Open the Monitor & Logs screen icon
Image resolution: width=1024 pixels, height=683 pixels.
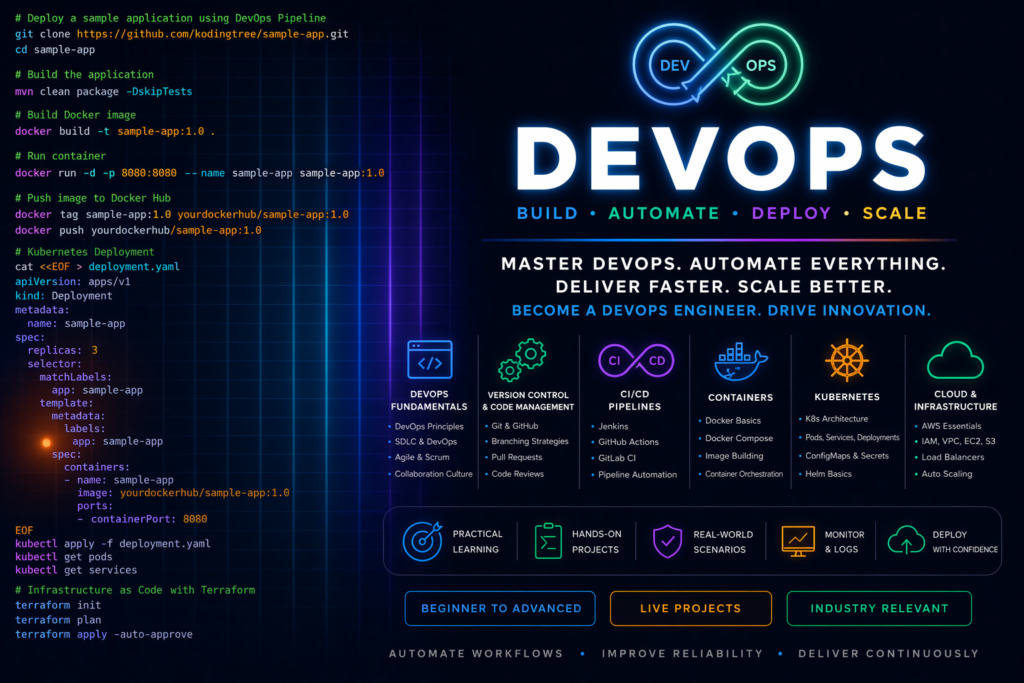click(x=799, y=541)
